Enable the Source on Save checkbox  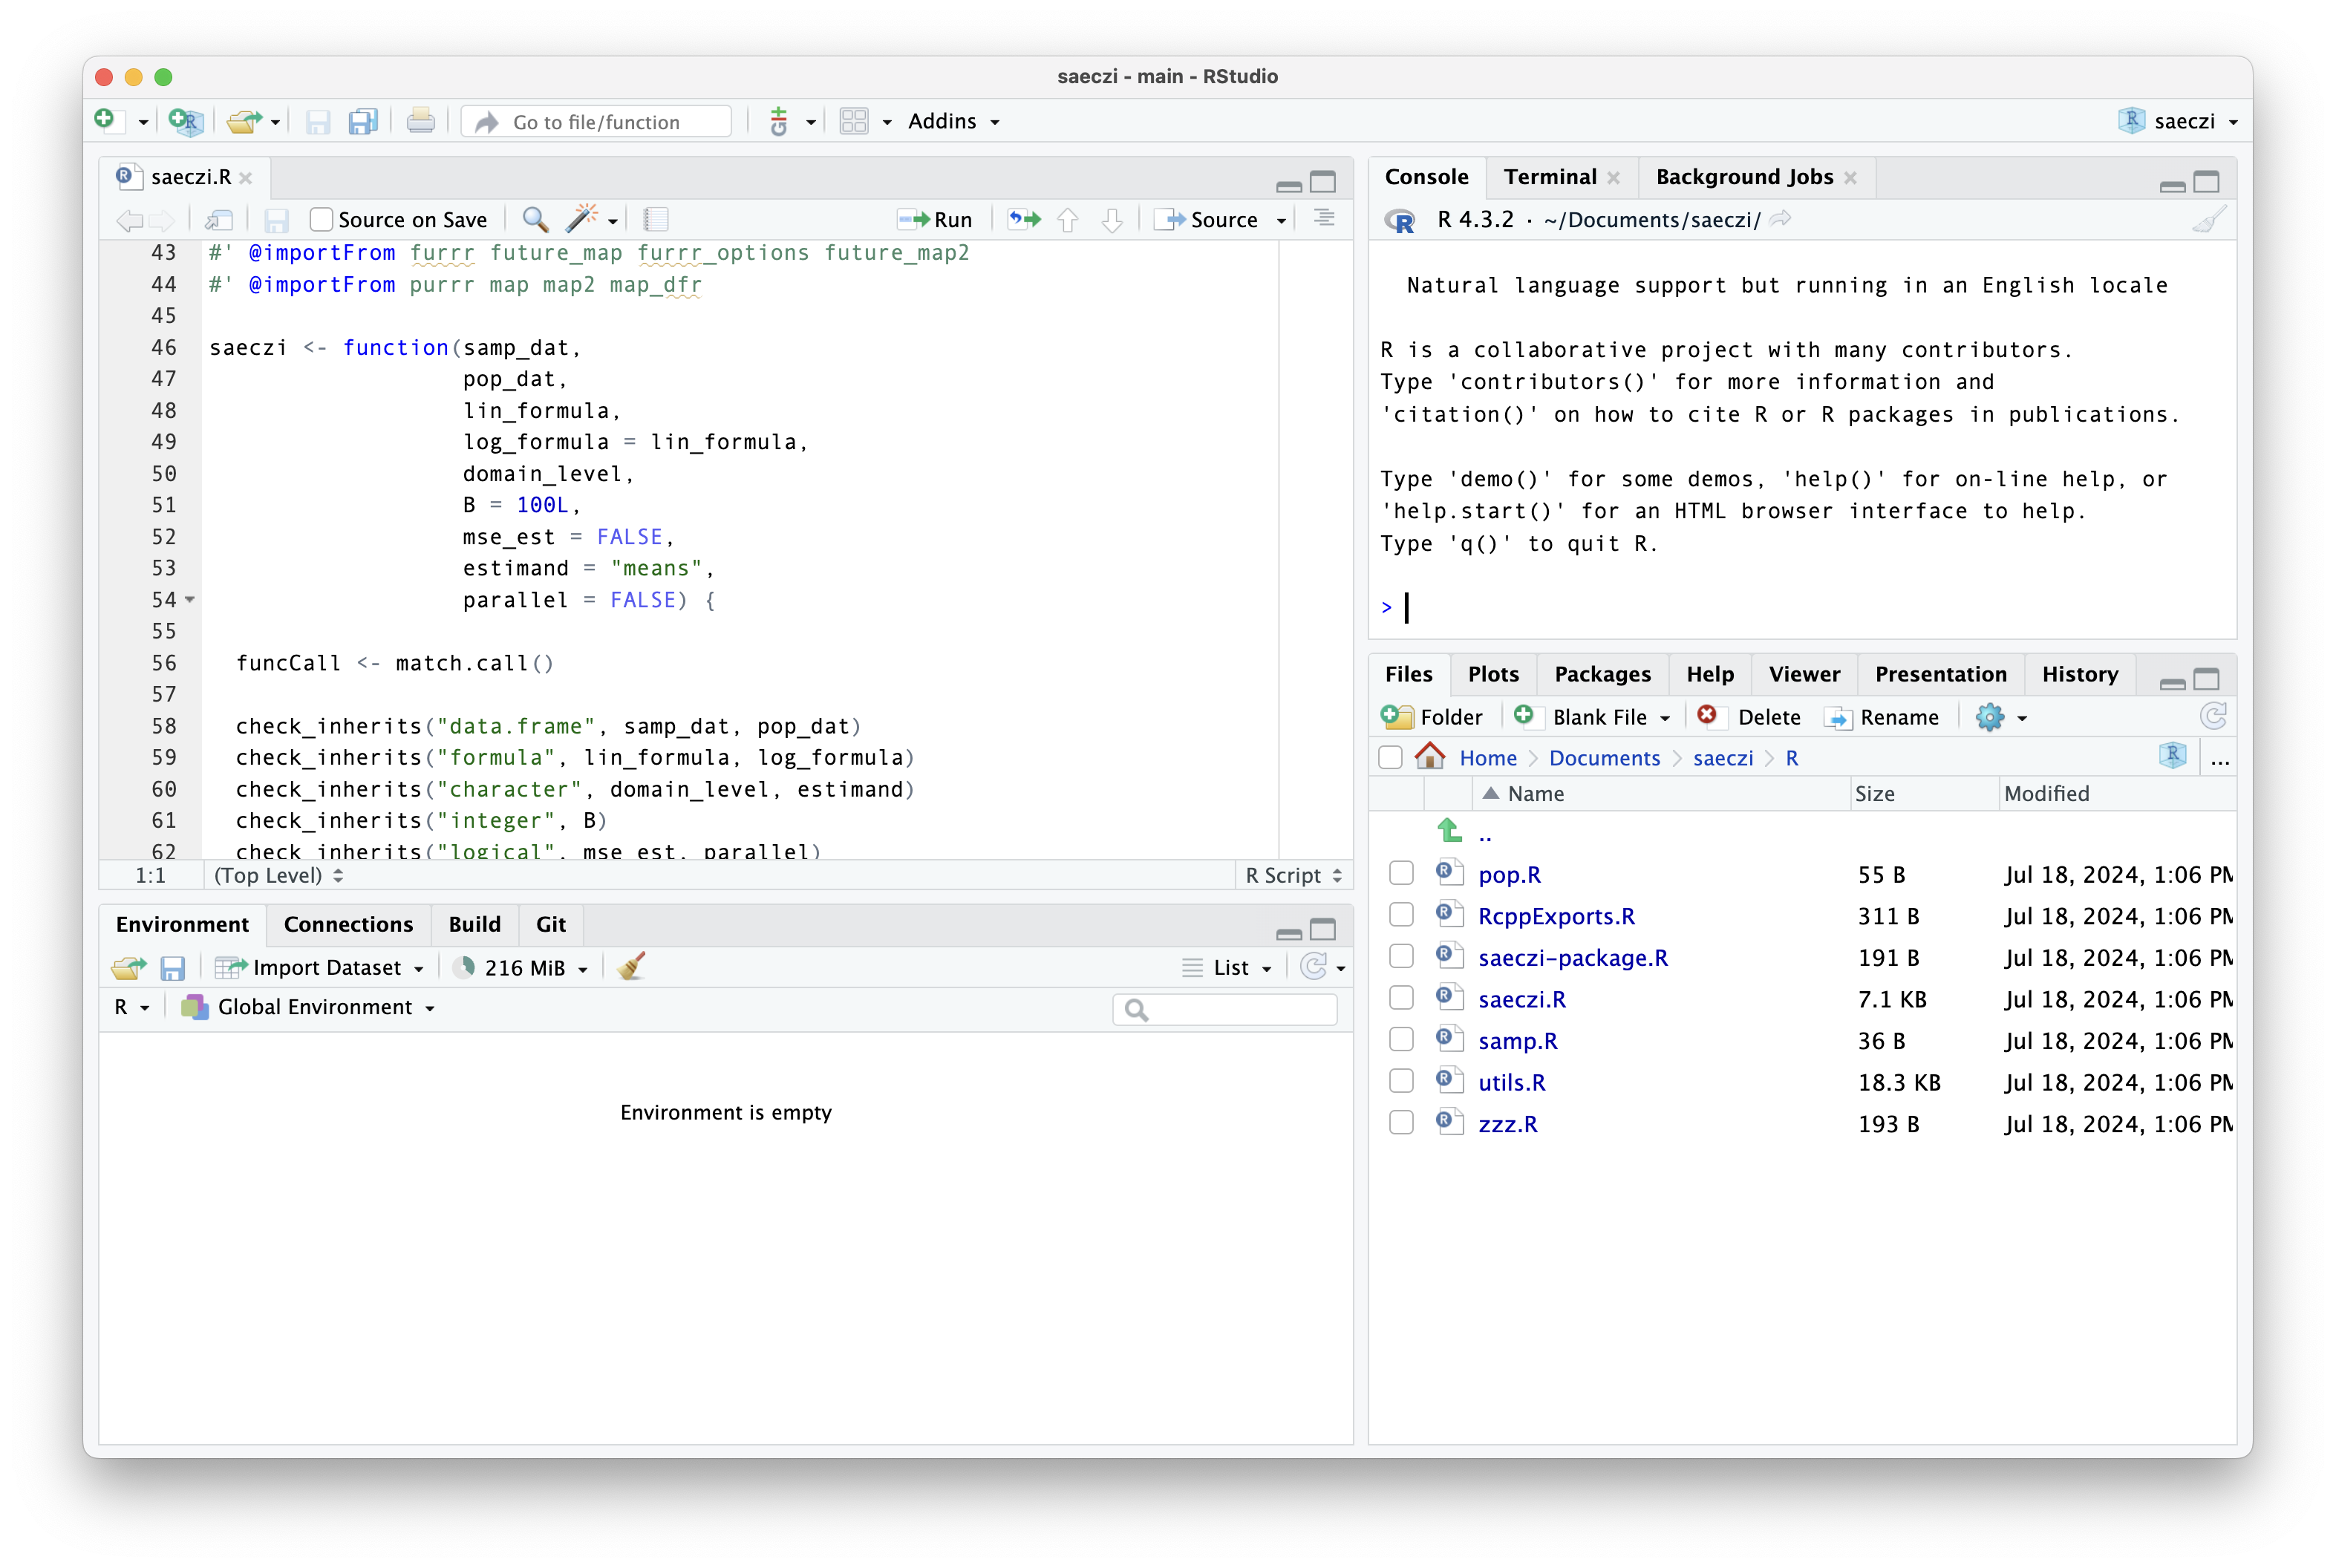coord(321,219)
